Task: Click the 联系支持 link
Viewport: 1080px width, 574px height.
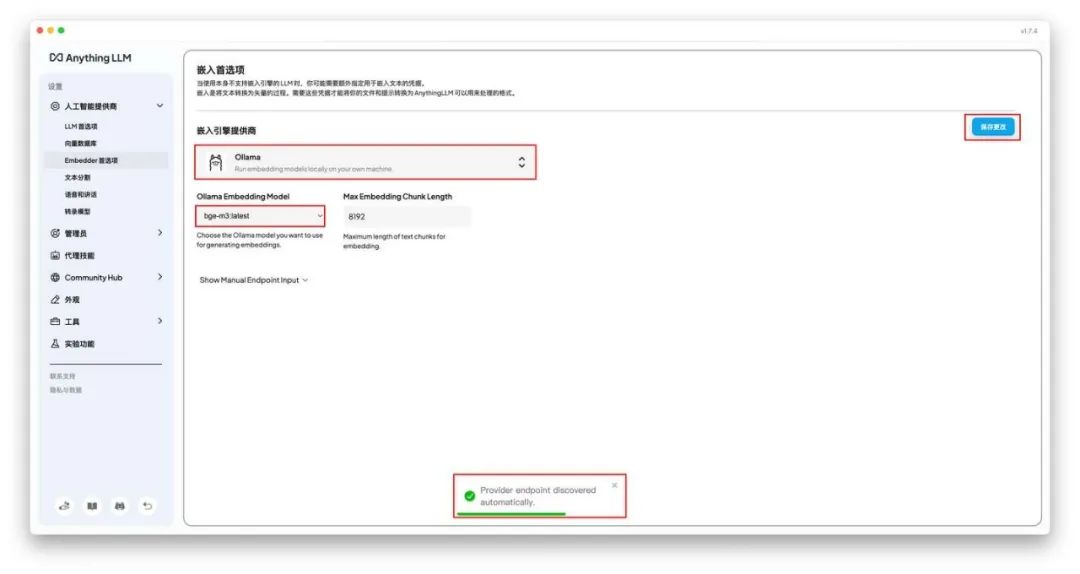Action: 63,377
